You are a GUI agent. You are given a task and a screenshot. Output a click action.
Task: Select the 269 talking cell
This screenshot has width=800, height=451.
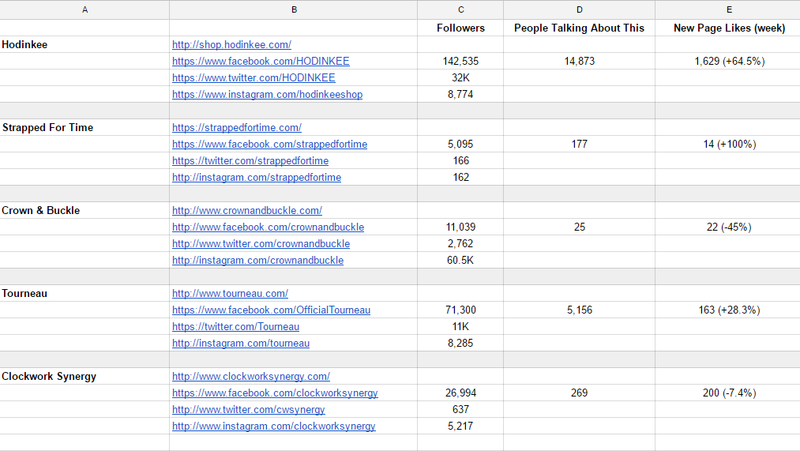tap(580, 393)
